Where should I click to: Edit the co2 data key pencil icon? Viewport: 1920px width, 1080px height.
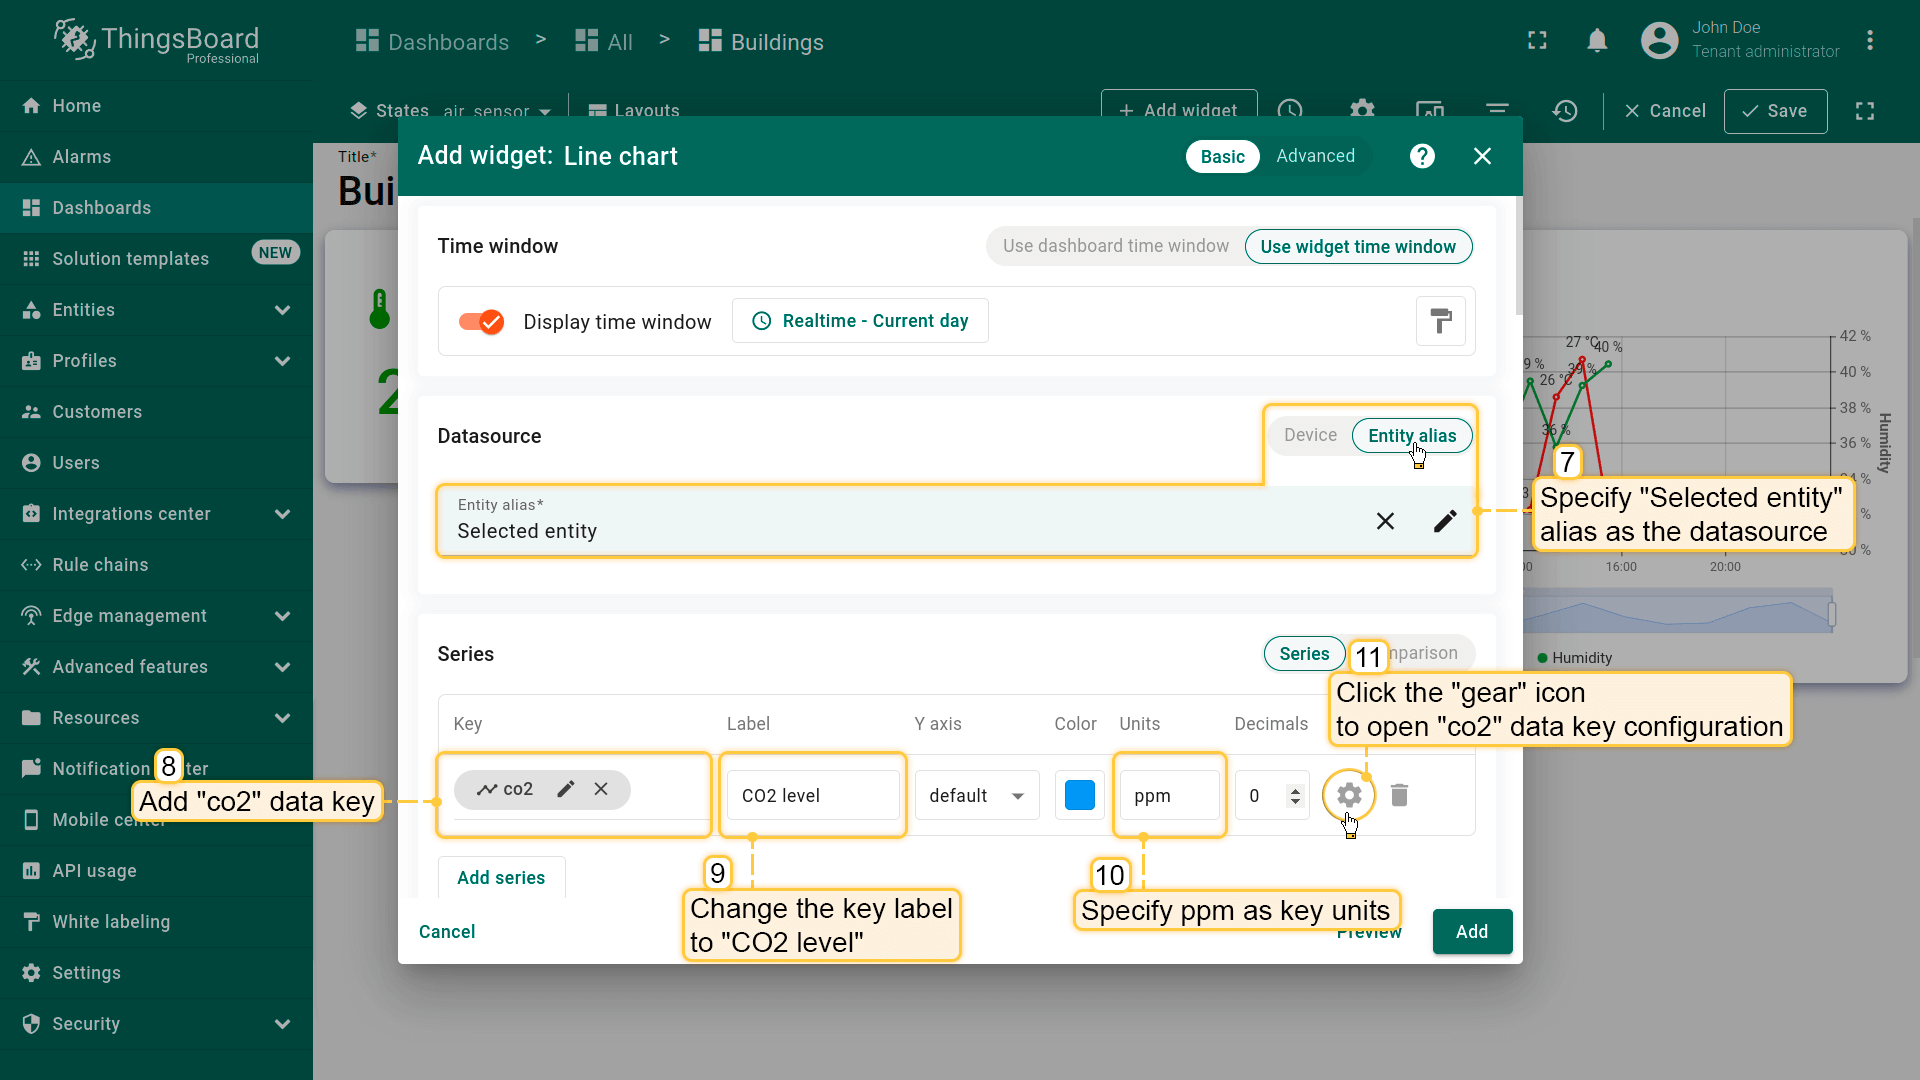pos(566,789)
